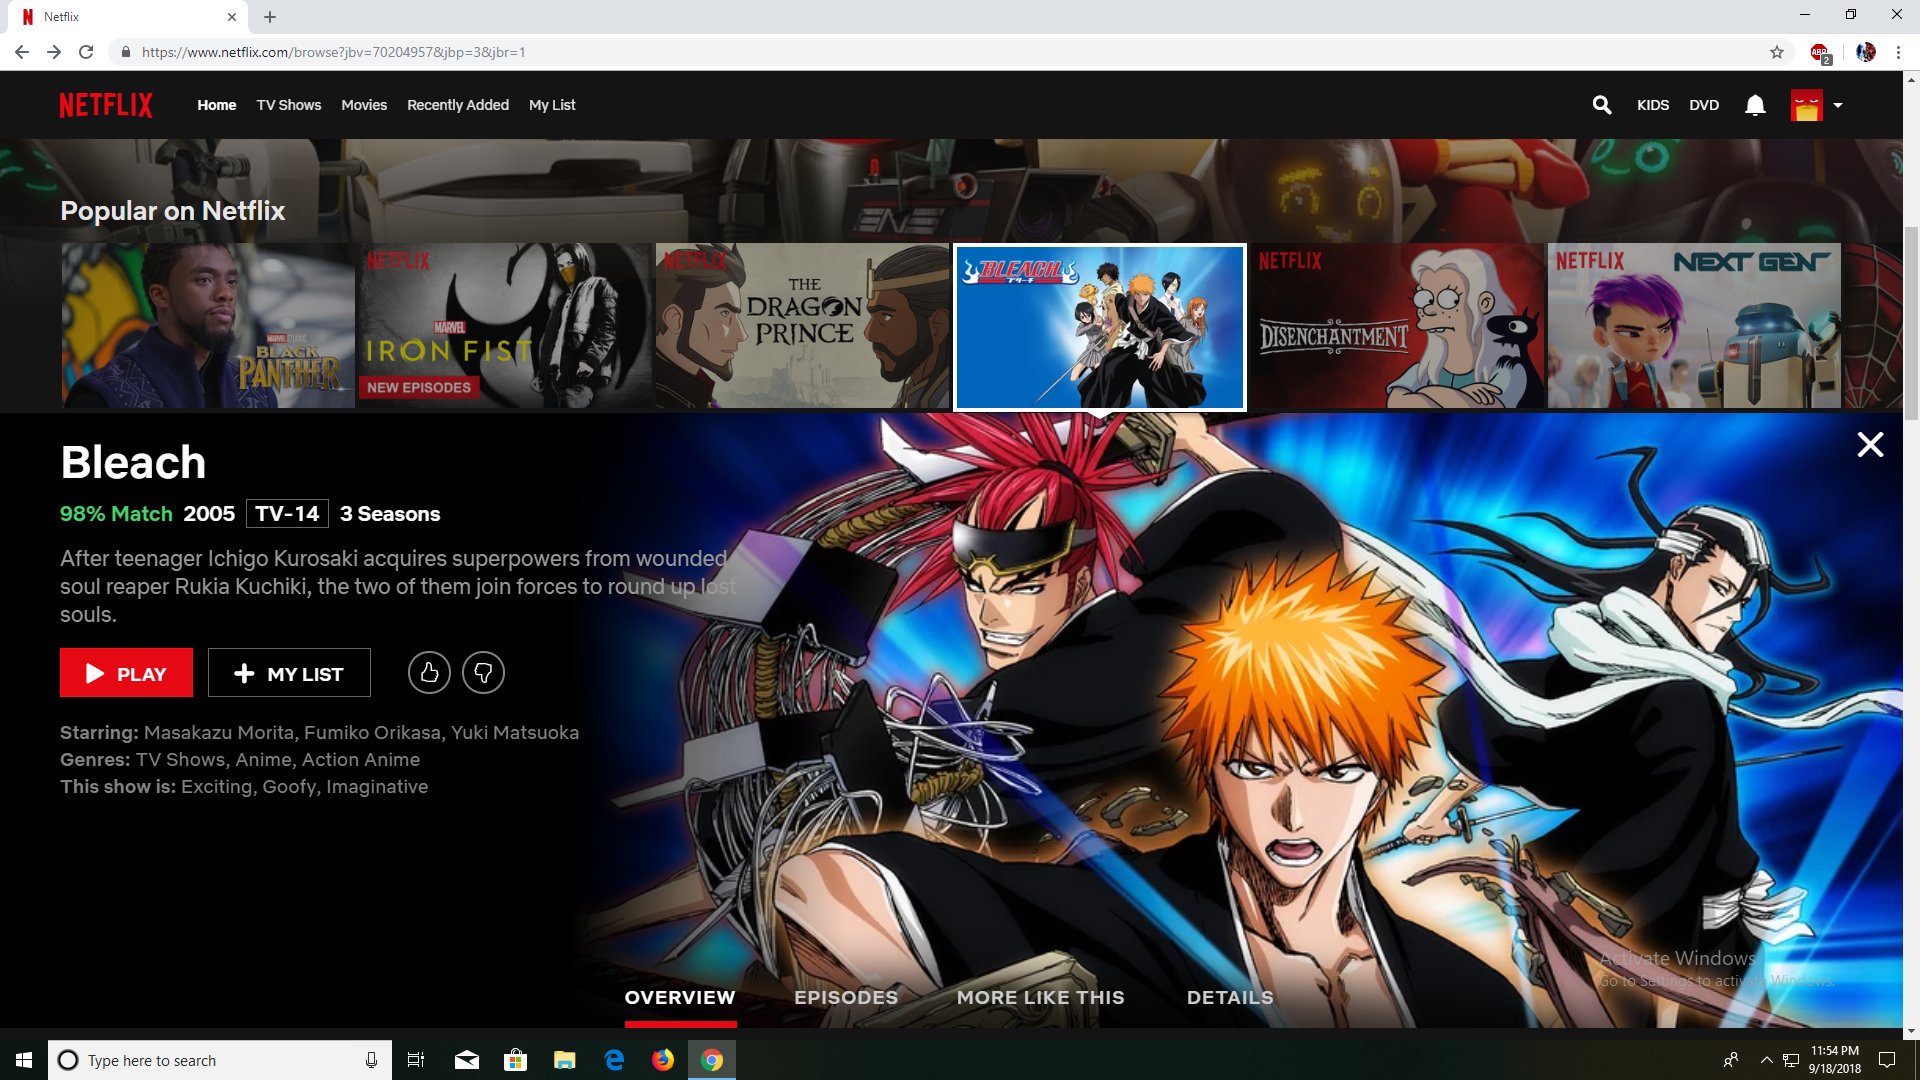
Task: Open the Anime genre link
Action: [263, 760]
